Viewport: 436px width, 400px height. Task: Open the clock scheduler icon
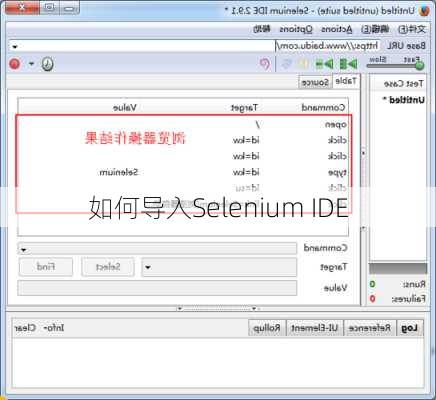click(47, 64)
